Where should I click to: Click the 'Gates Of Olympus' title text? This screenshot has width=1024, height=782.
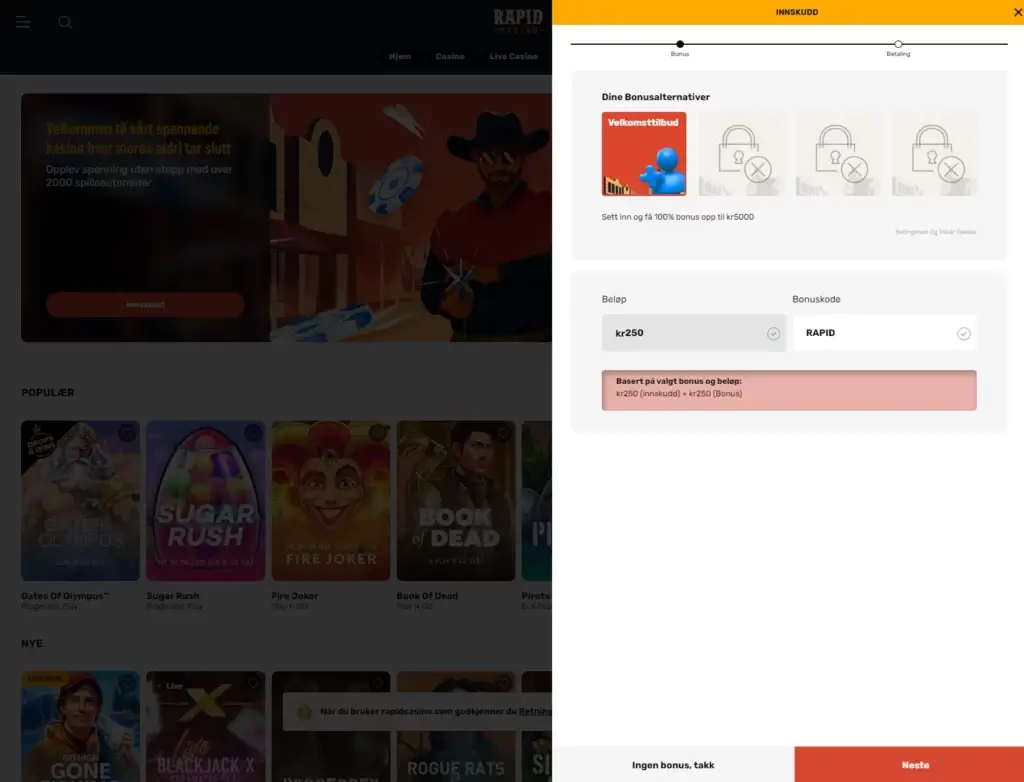65,596
